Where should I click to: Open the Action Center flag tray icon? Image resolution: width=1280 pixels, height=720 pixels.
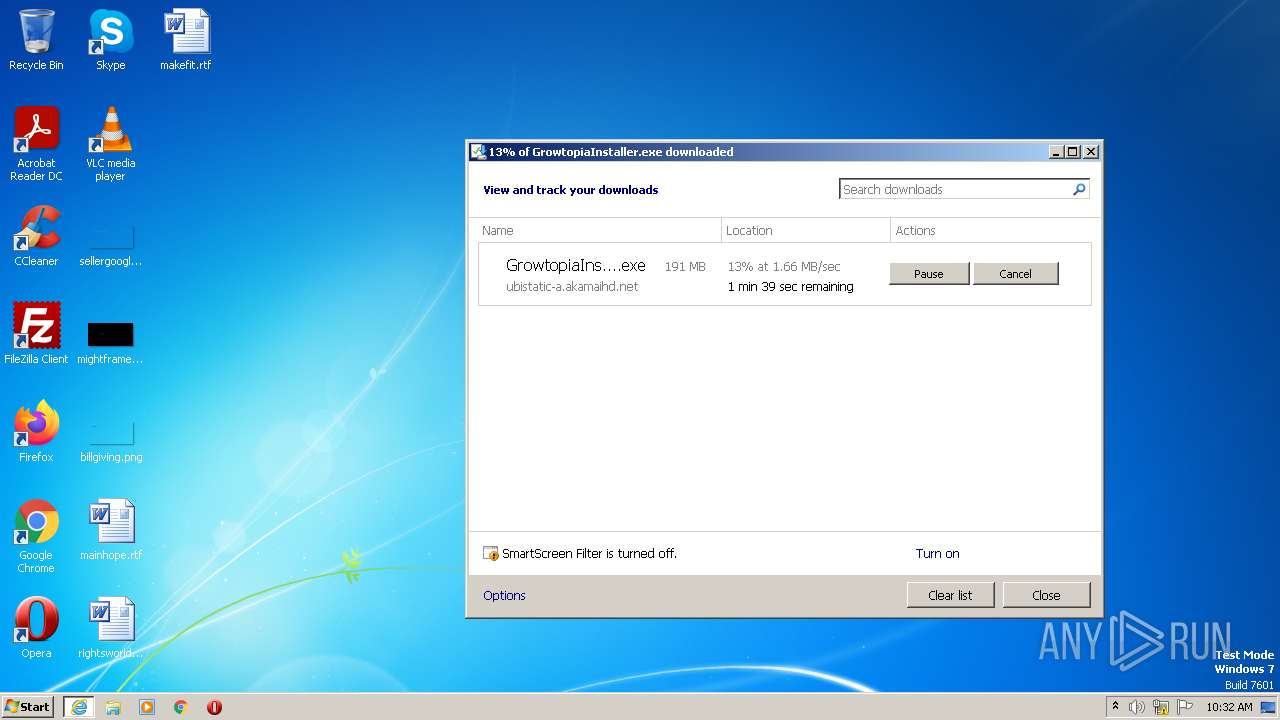1186,707
